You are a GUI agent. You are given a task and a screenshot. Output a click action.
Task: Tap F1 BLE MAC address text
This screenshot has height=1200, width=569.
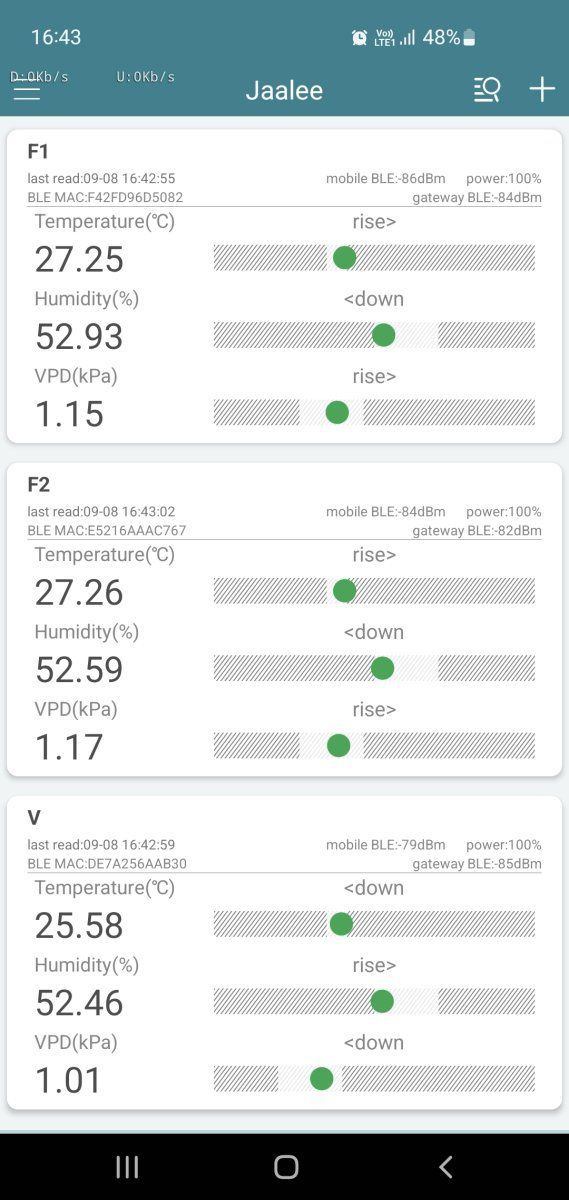105,198
